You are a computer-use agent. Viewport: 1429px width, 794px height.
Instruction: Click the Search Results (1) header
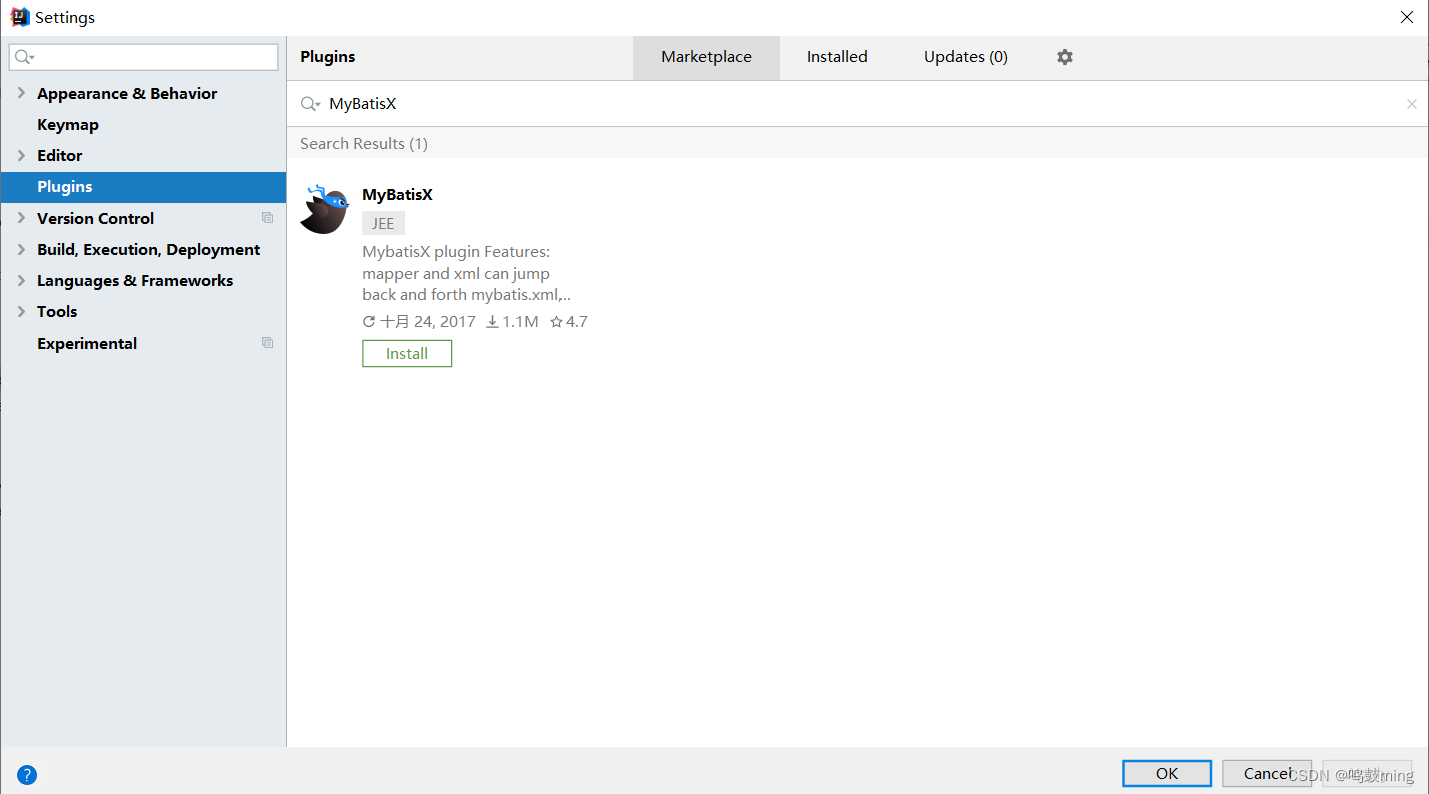364,143
